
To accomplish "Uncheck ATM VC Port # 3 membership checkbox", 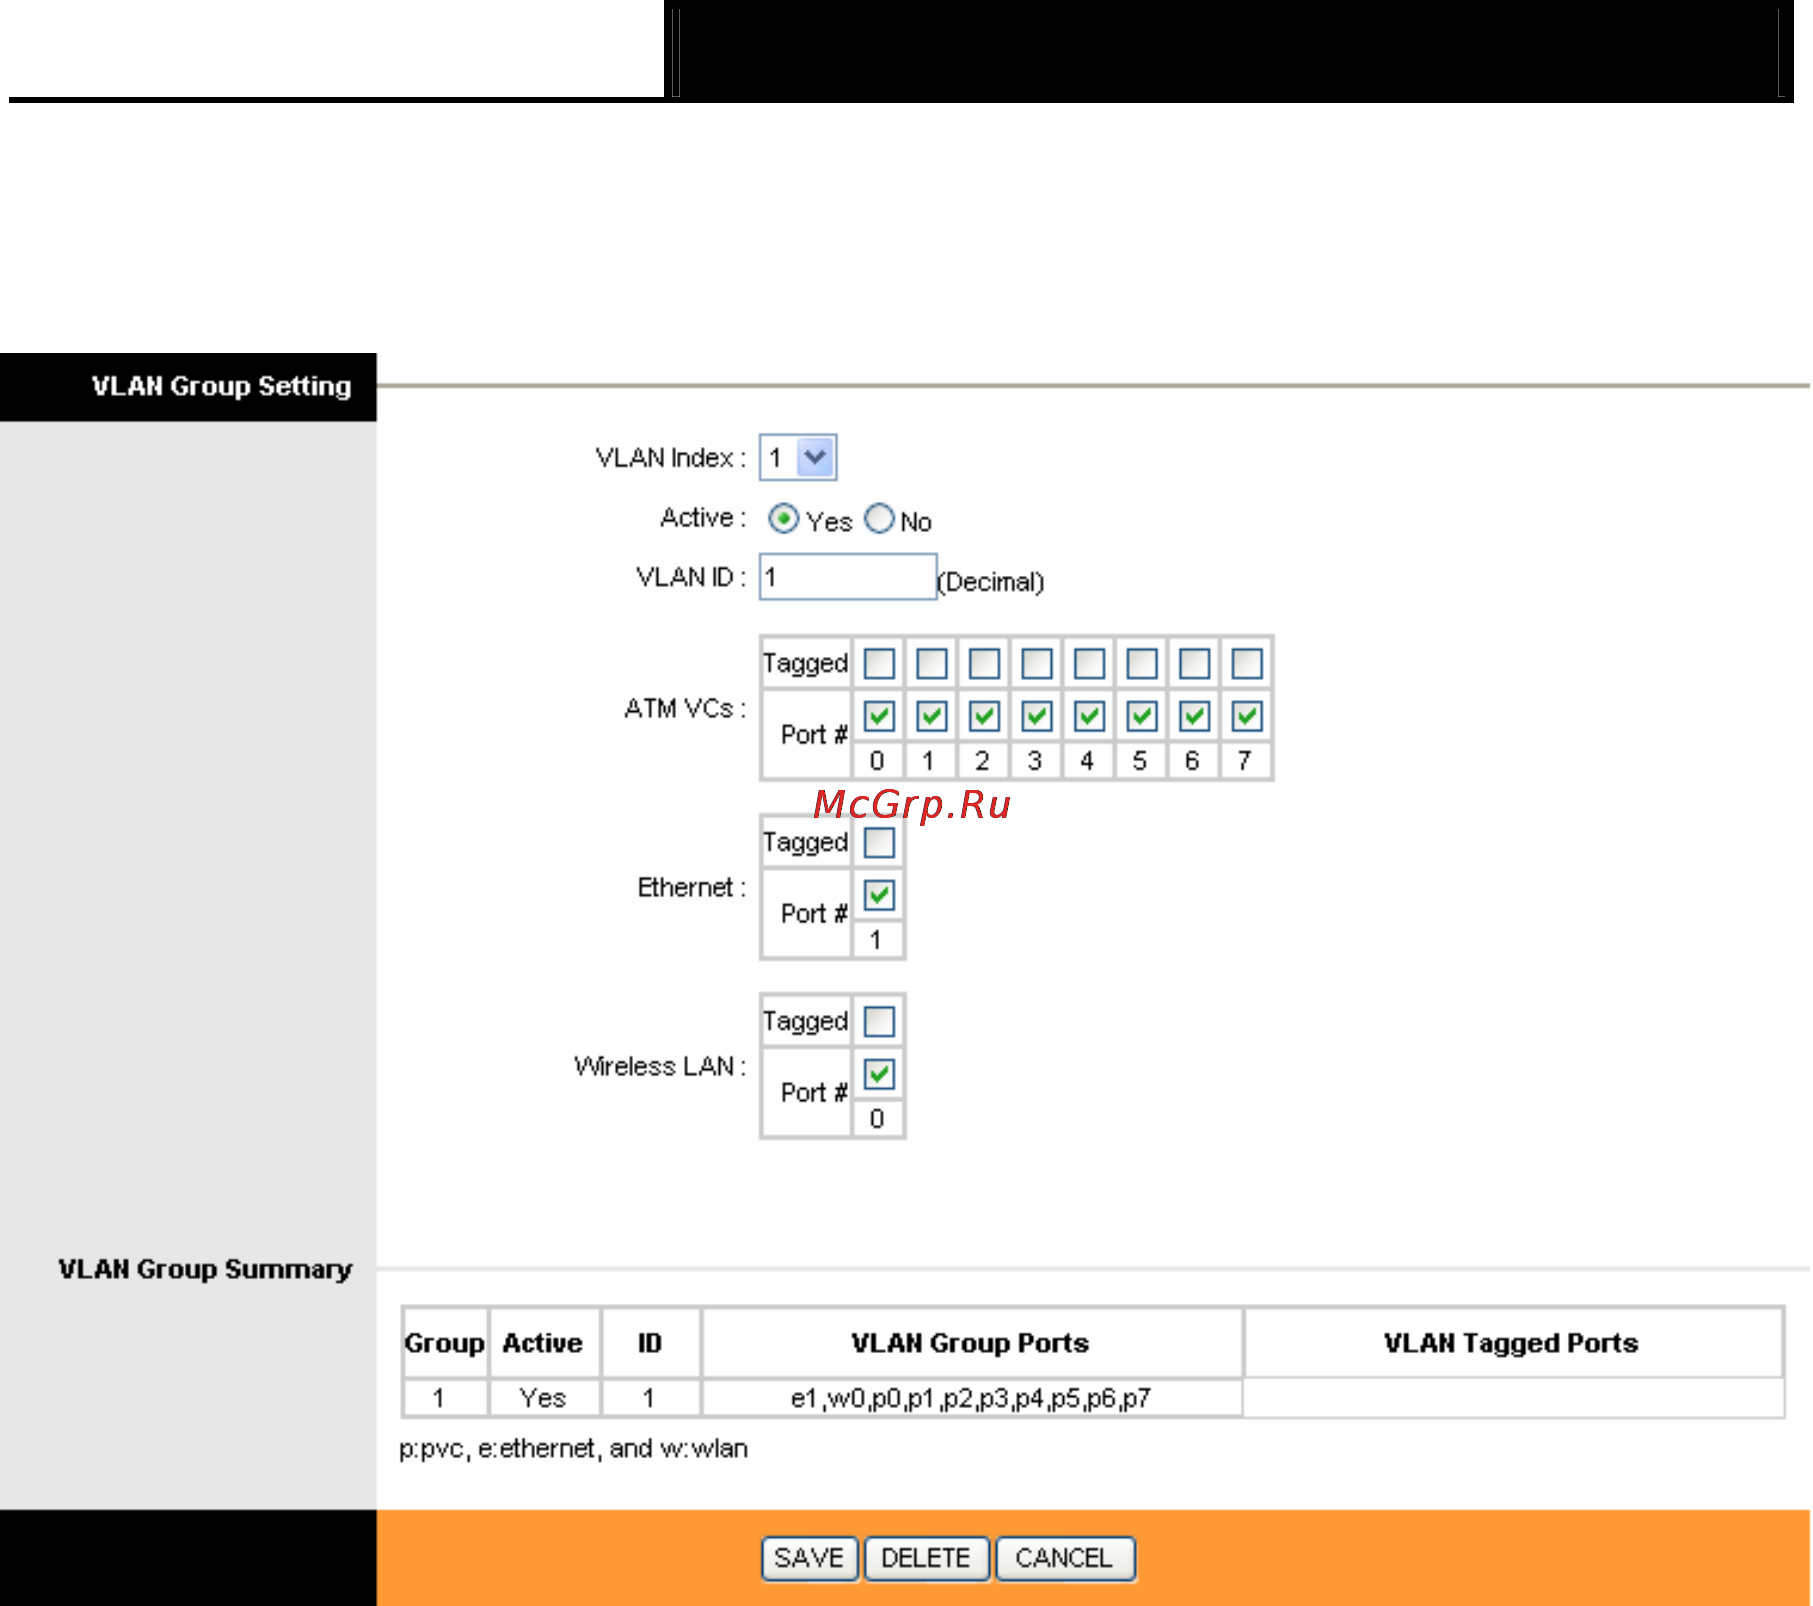I will tap(1037, 716).
